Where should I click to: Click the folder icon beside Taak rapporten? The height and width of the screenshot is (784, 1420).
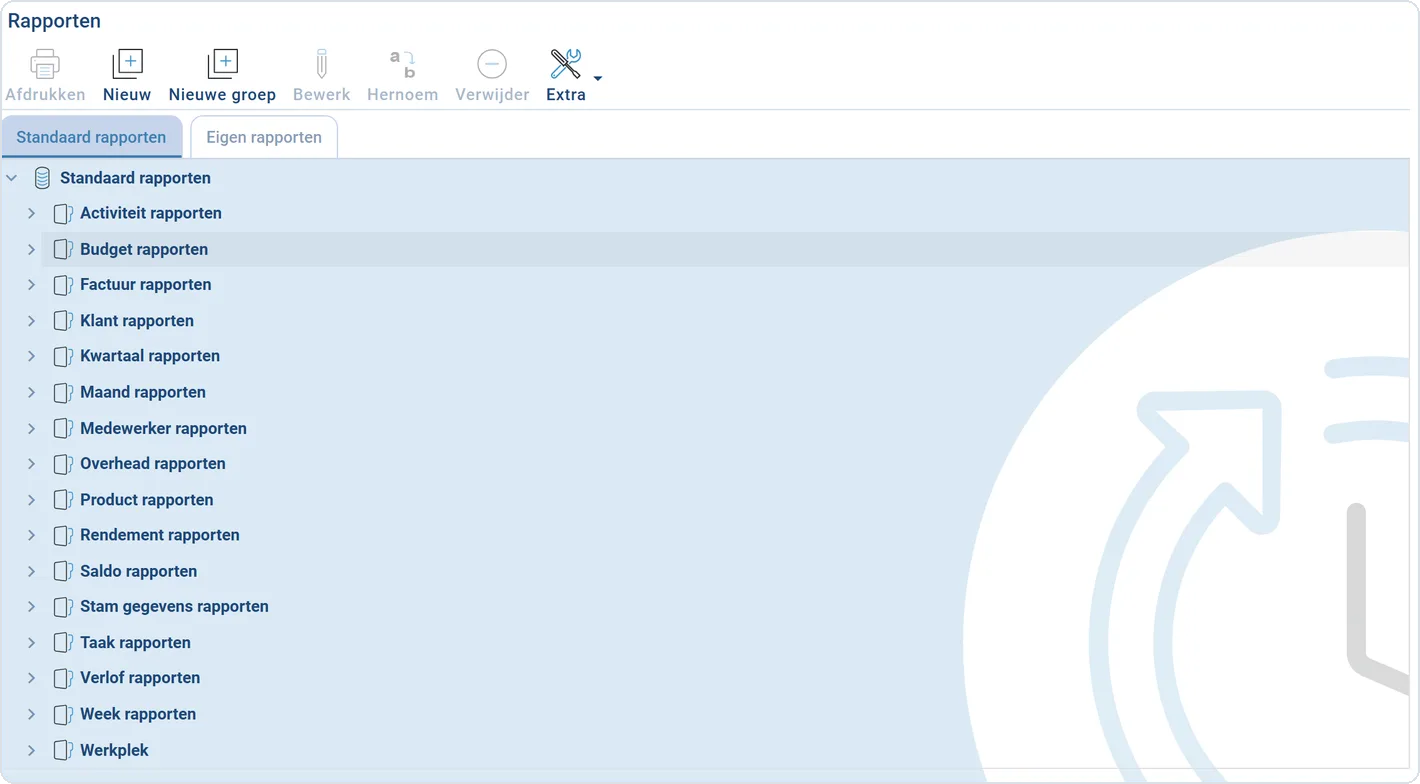tap(63, 643)
